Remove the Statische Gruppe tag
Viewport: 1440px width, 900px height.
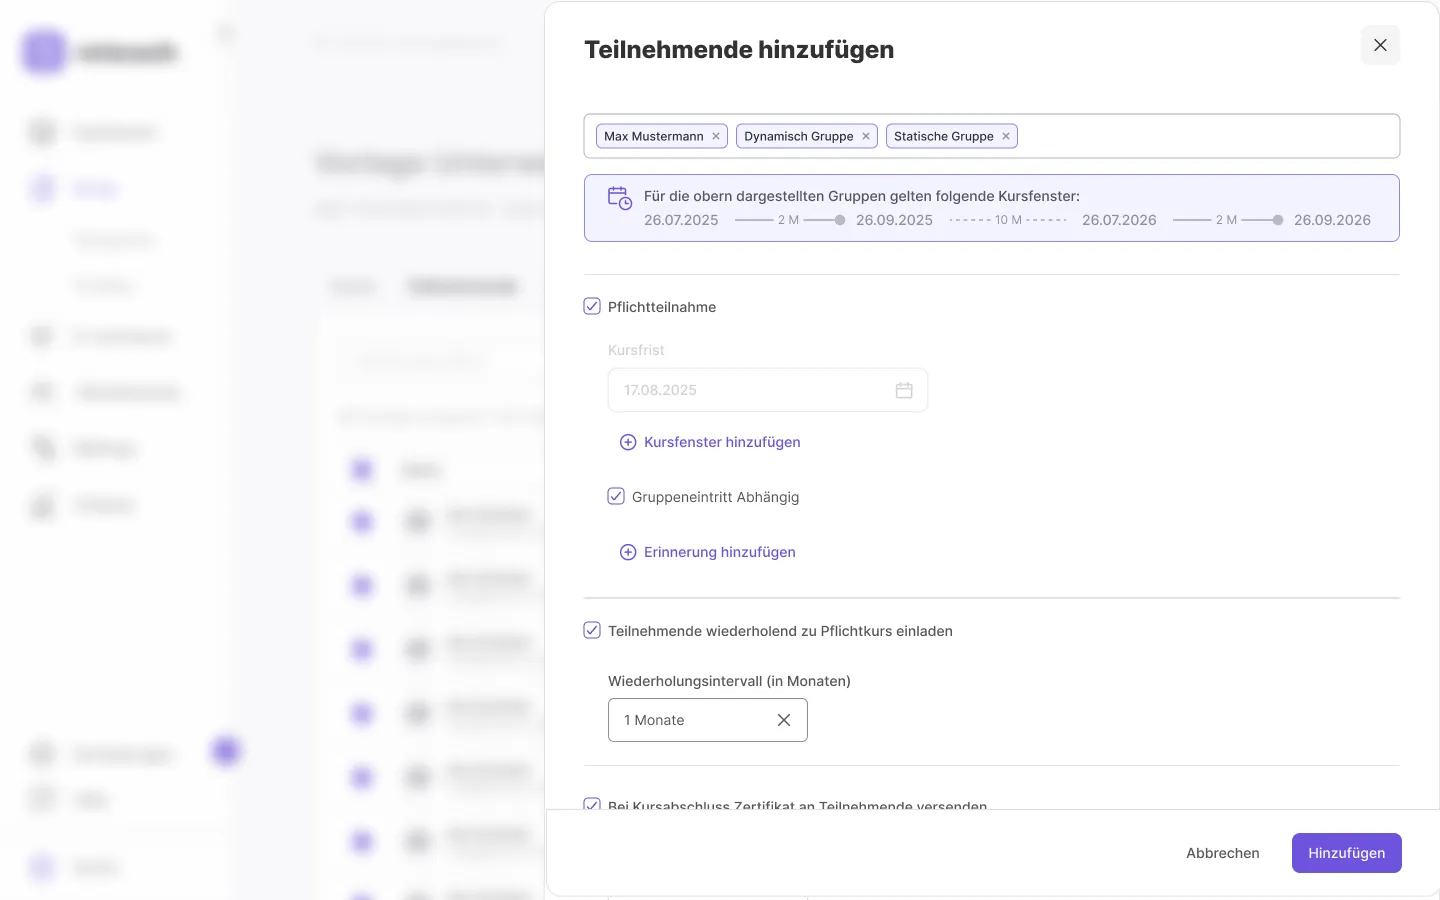(x=1006, y=136)
